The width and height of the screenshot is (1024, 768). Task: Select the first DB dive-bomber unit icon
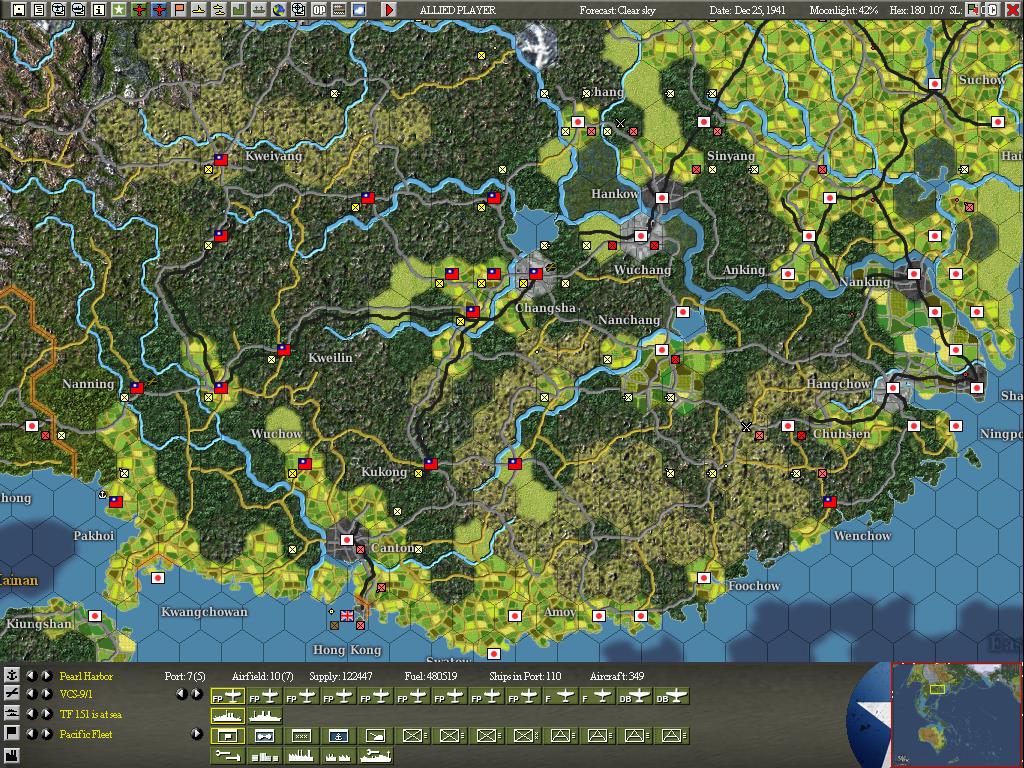coord(635,696)
